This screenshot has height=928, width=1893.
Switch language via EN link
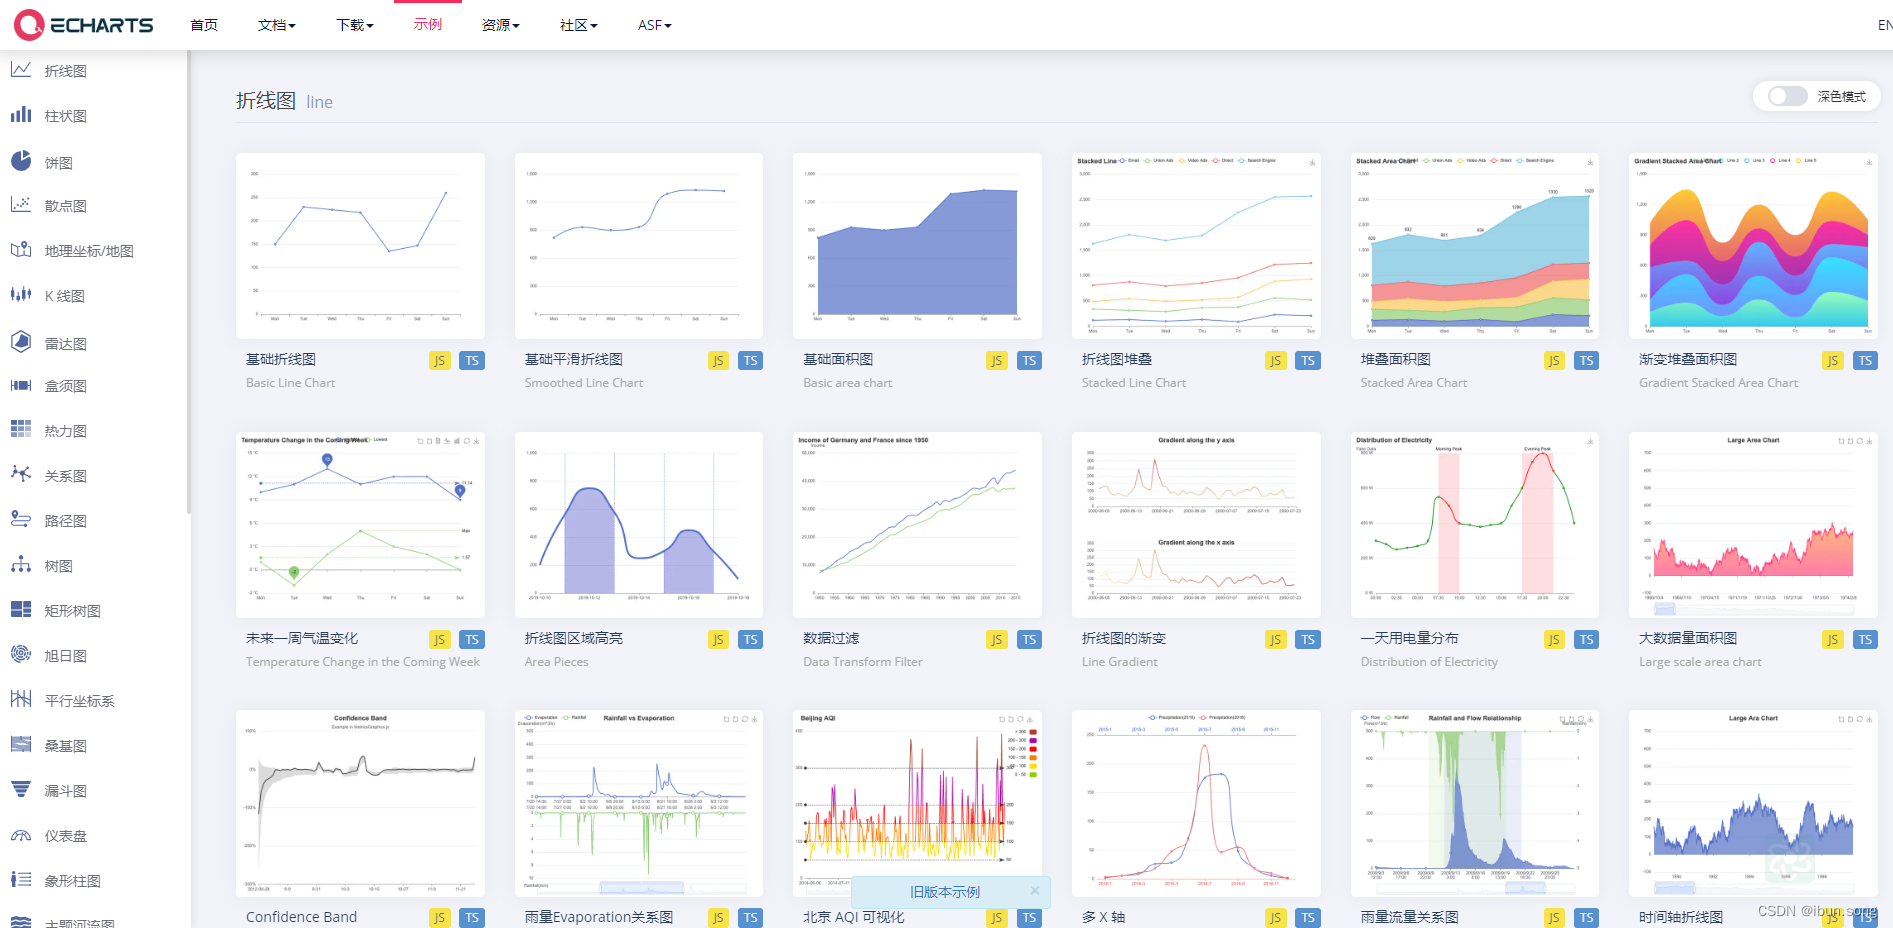[1884, 25]
